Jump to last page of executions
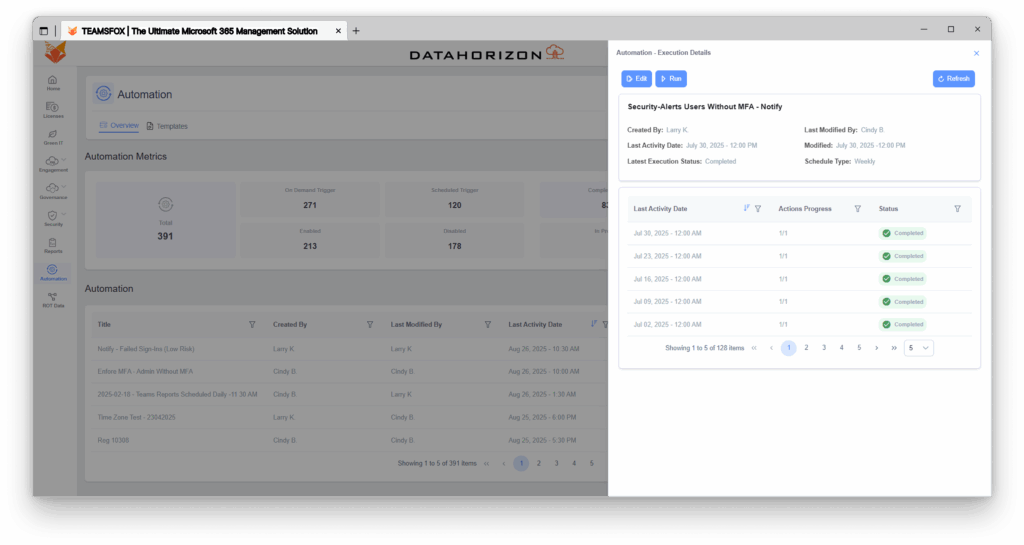1024x545 pixels. tap(894, 348)
